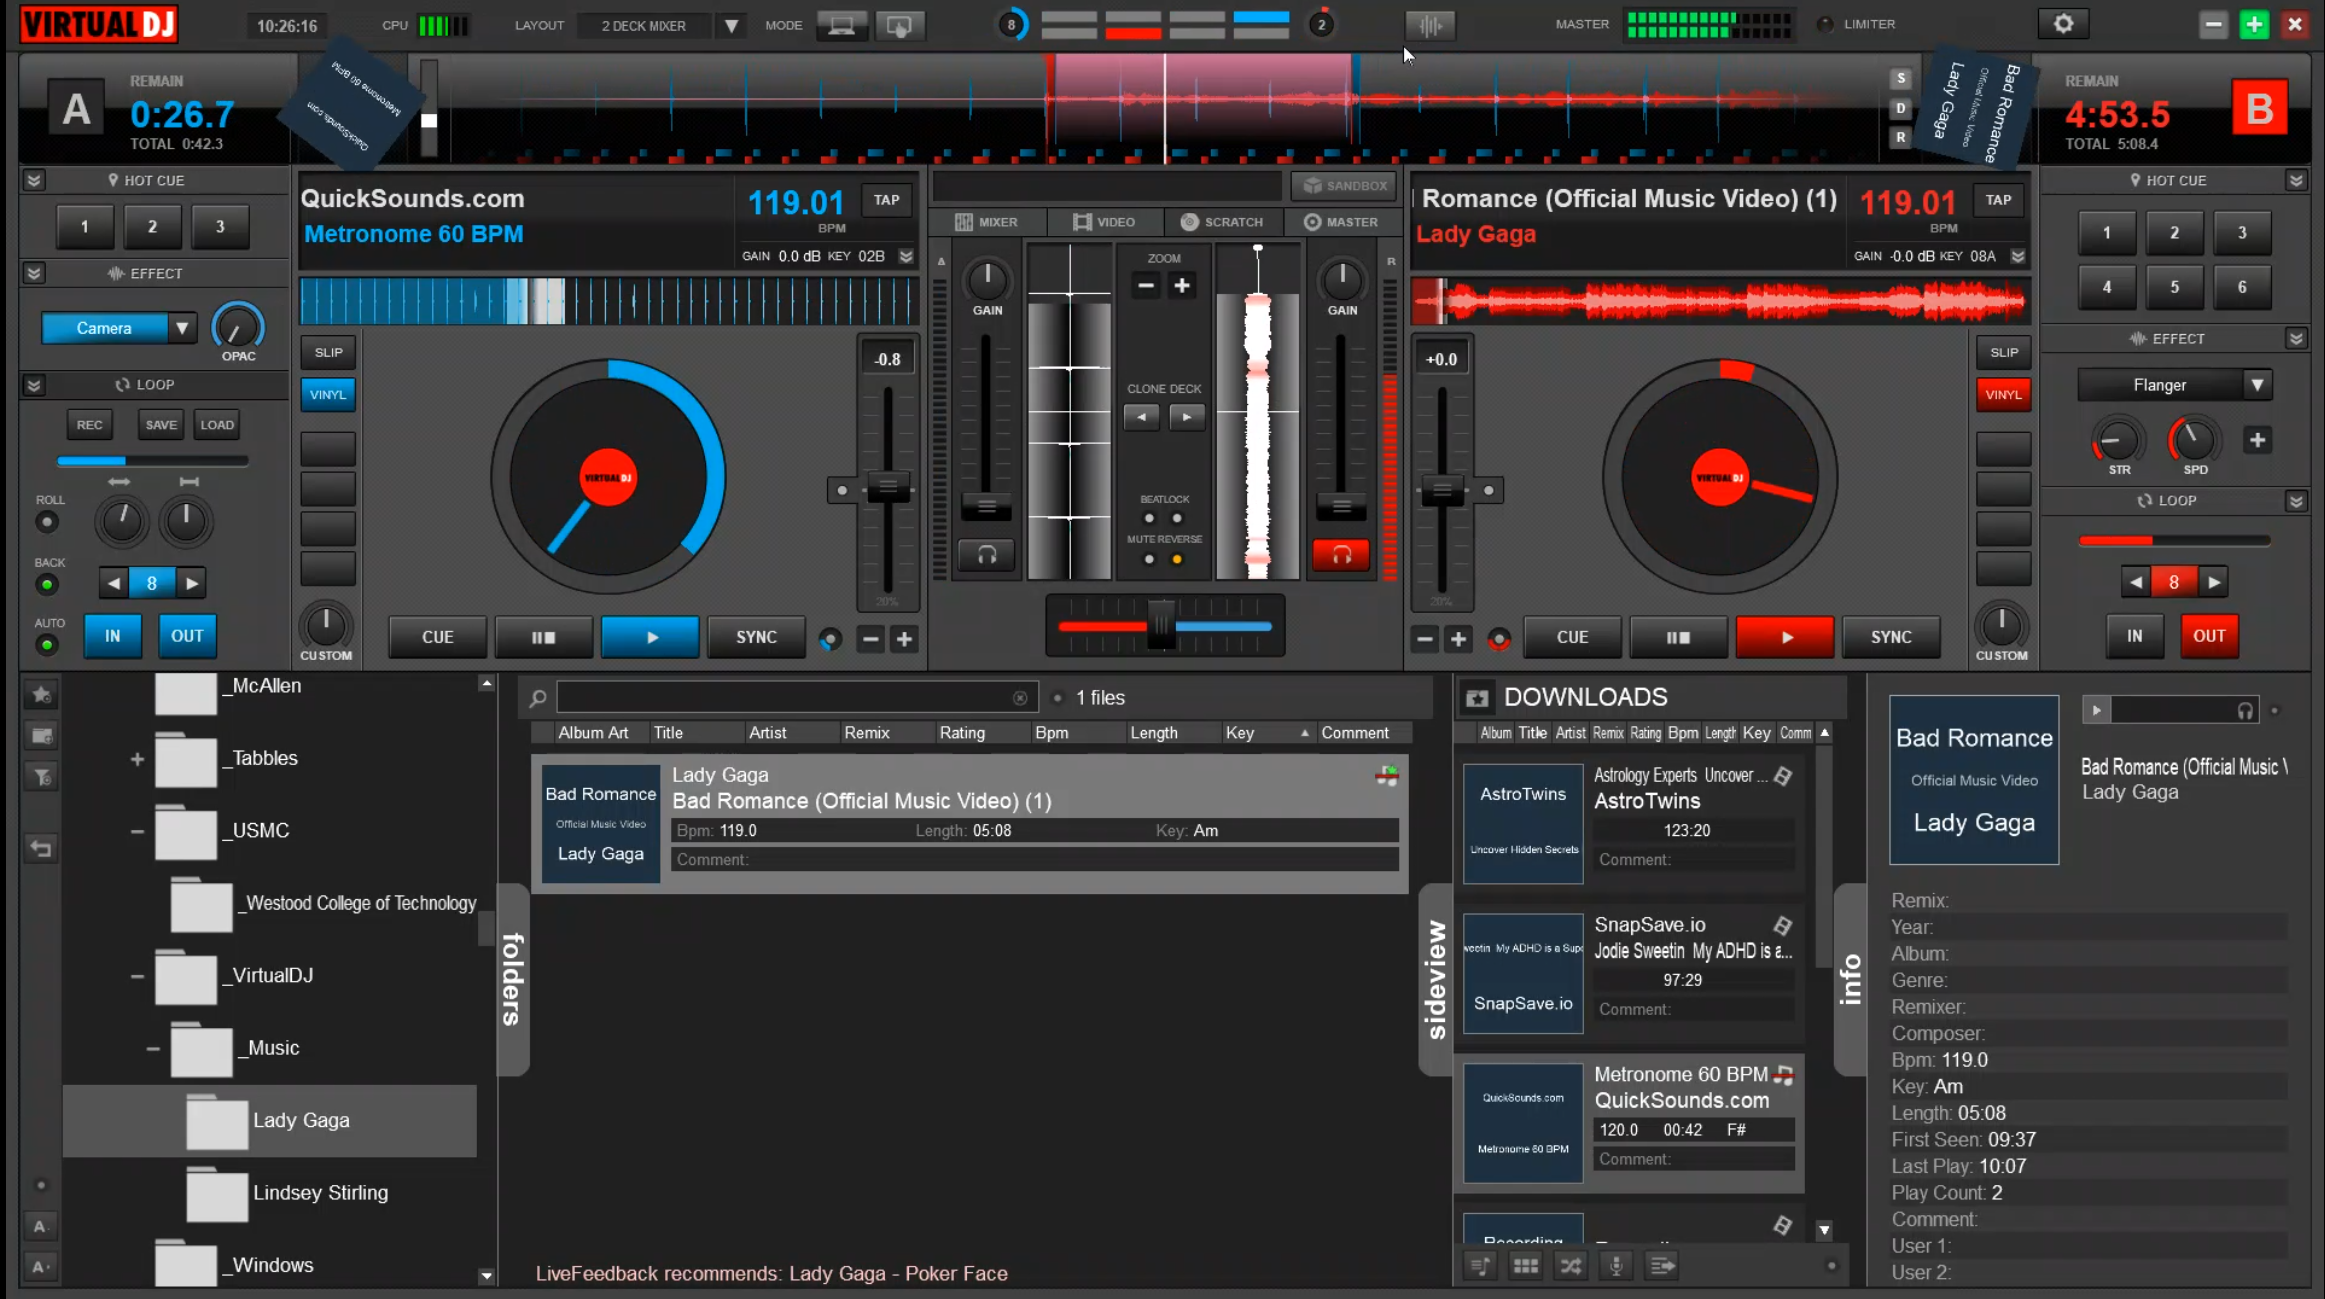The image size is (2325, 1299).
Task: Expand the _Tabbles folder
Action: point(137,759)
